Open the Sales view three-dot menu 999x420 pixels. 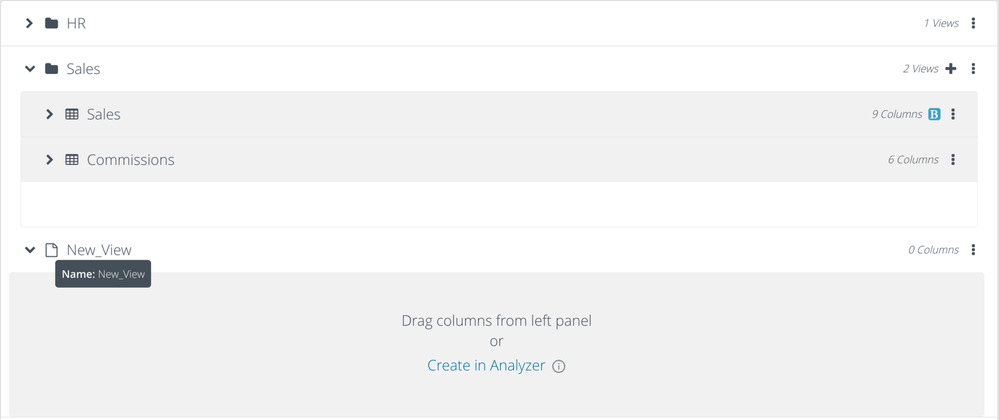[x=953, y=114]
